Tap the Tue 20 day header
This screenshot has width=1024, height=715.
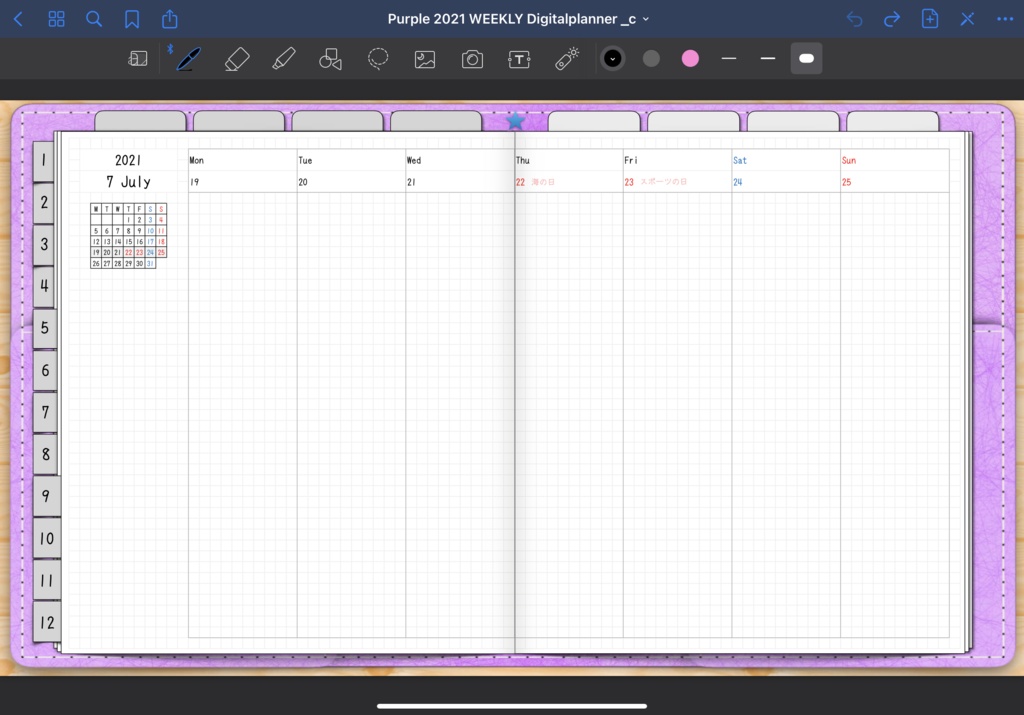pos(351,171)
